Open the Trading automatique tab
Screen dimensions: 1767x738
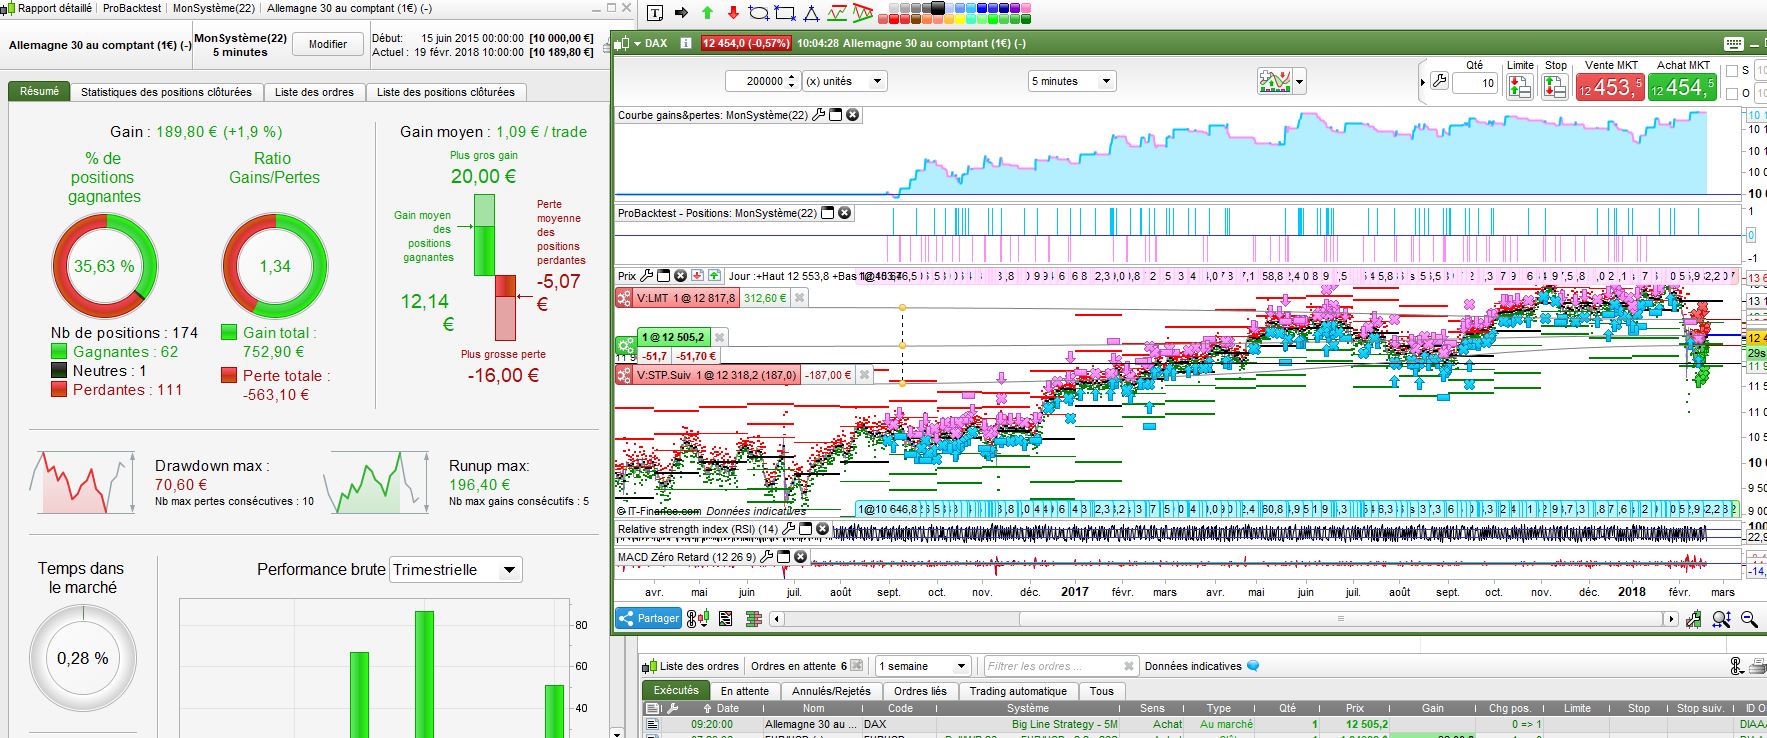point(1017,691)
